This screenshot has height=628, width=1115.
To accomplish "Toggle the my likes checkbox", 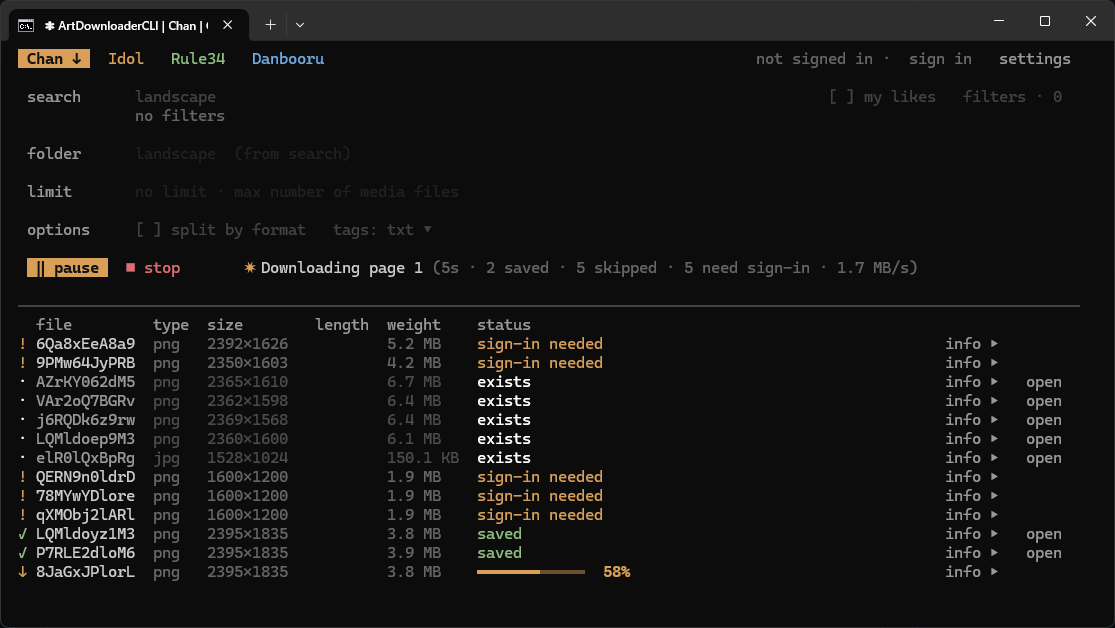I will tap(842, 97).
